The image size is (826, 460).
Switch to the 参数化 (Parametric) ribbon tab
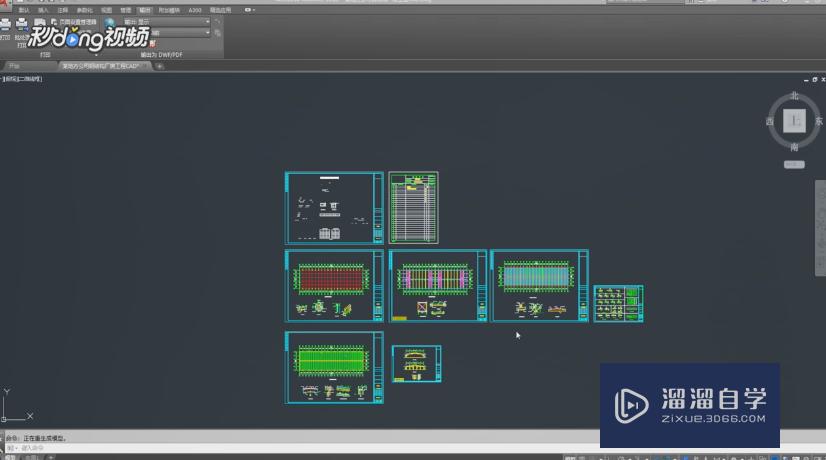coord(84,10)
